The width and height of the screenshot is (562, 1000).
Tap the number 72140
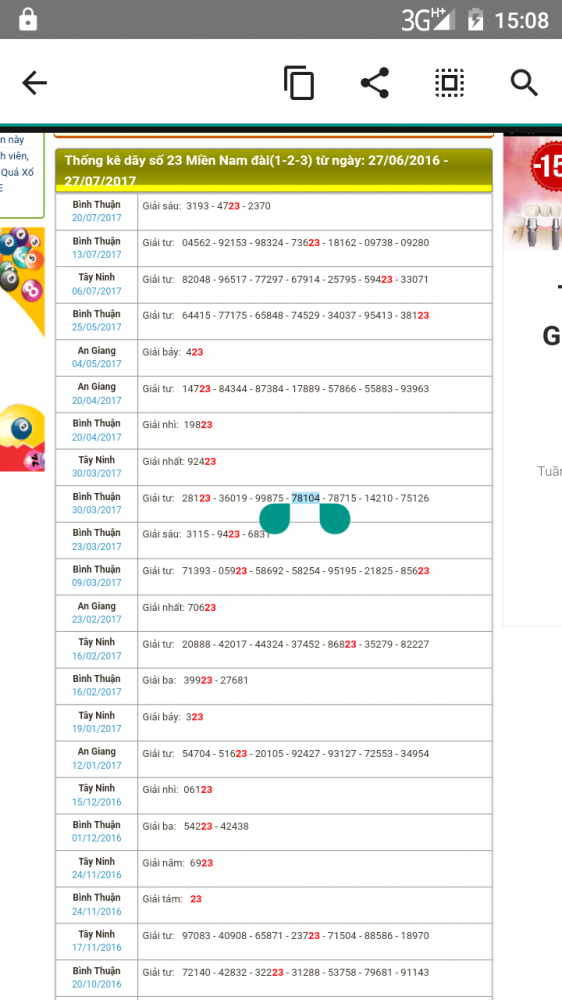196,973
